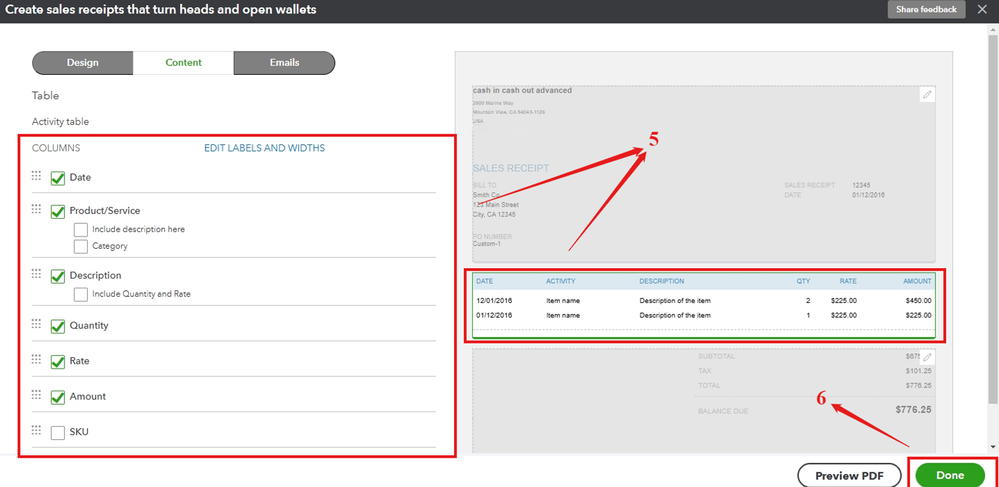Click the drag handle beside Date column
This screenshot has width=999, height=487.
[36, 175]
